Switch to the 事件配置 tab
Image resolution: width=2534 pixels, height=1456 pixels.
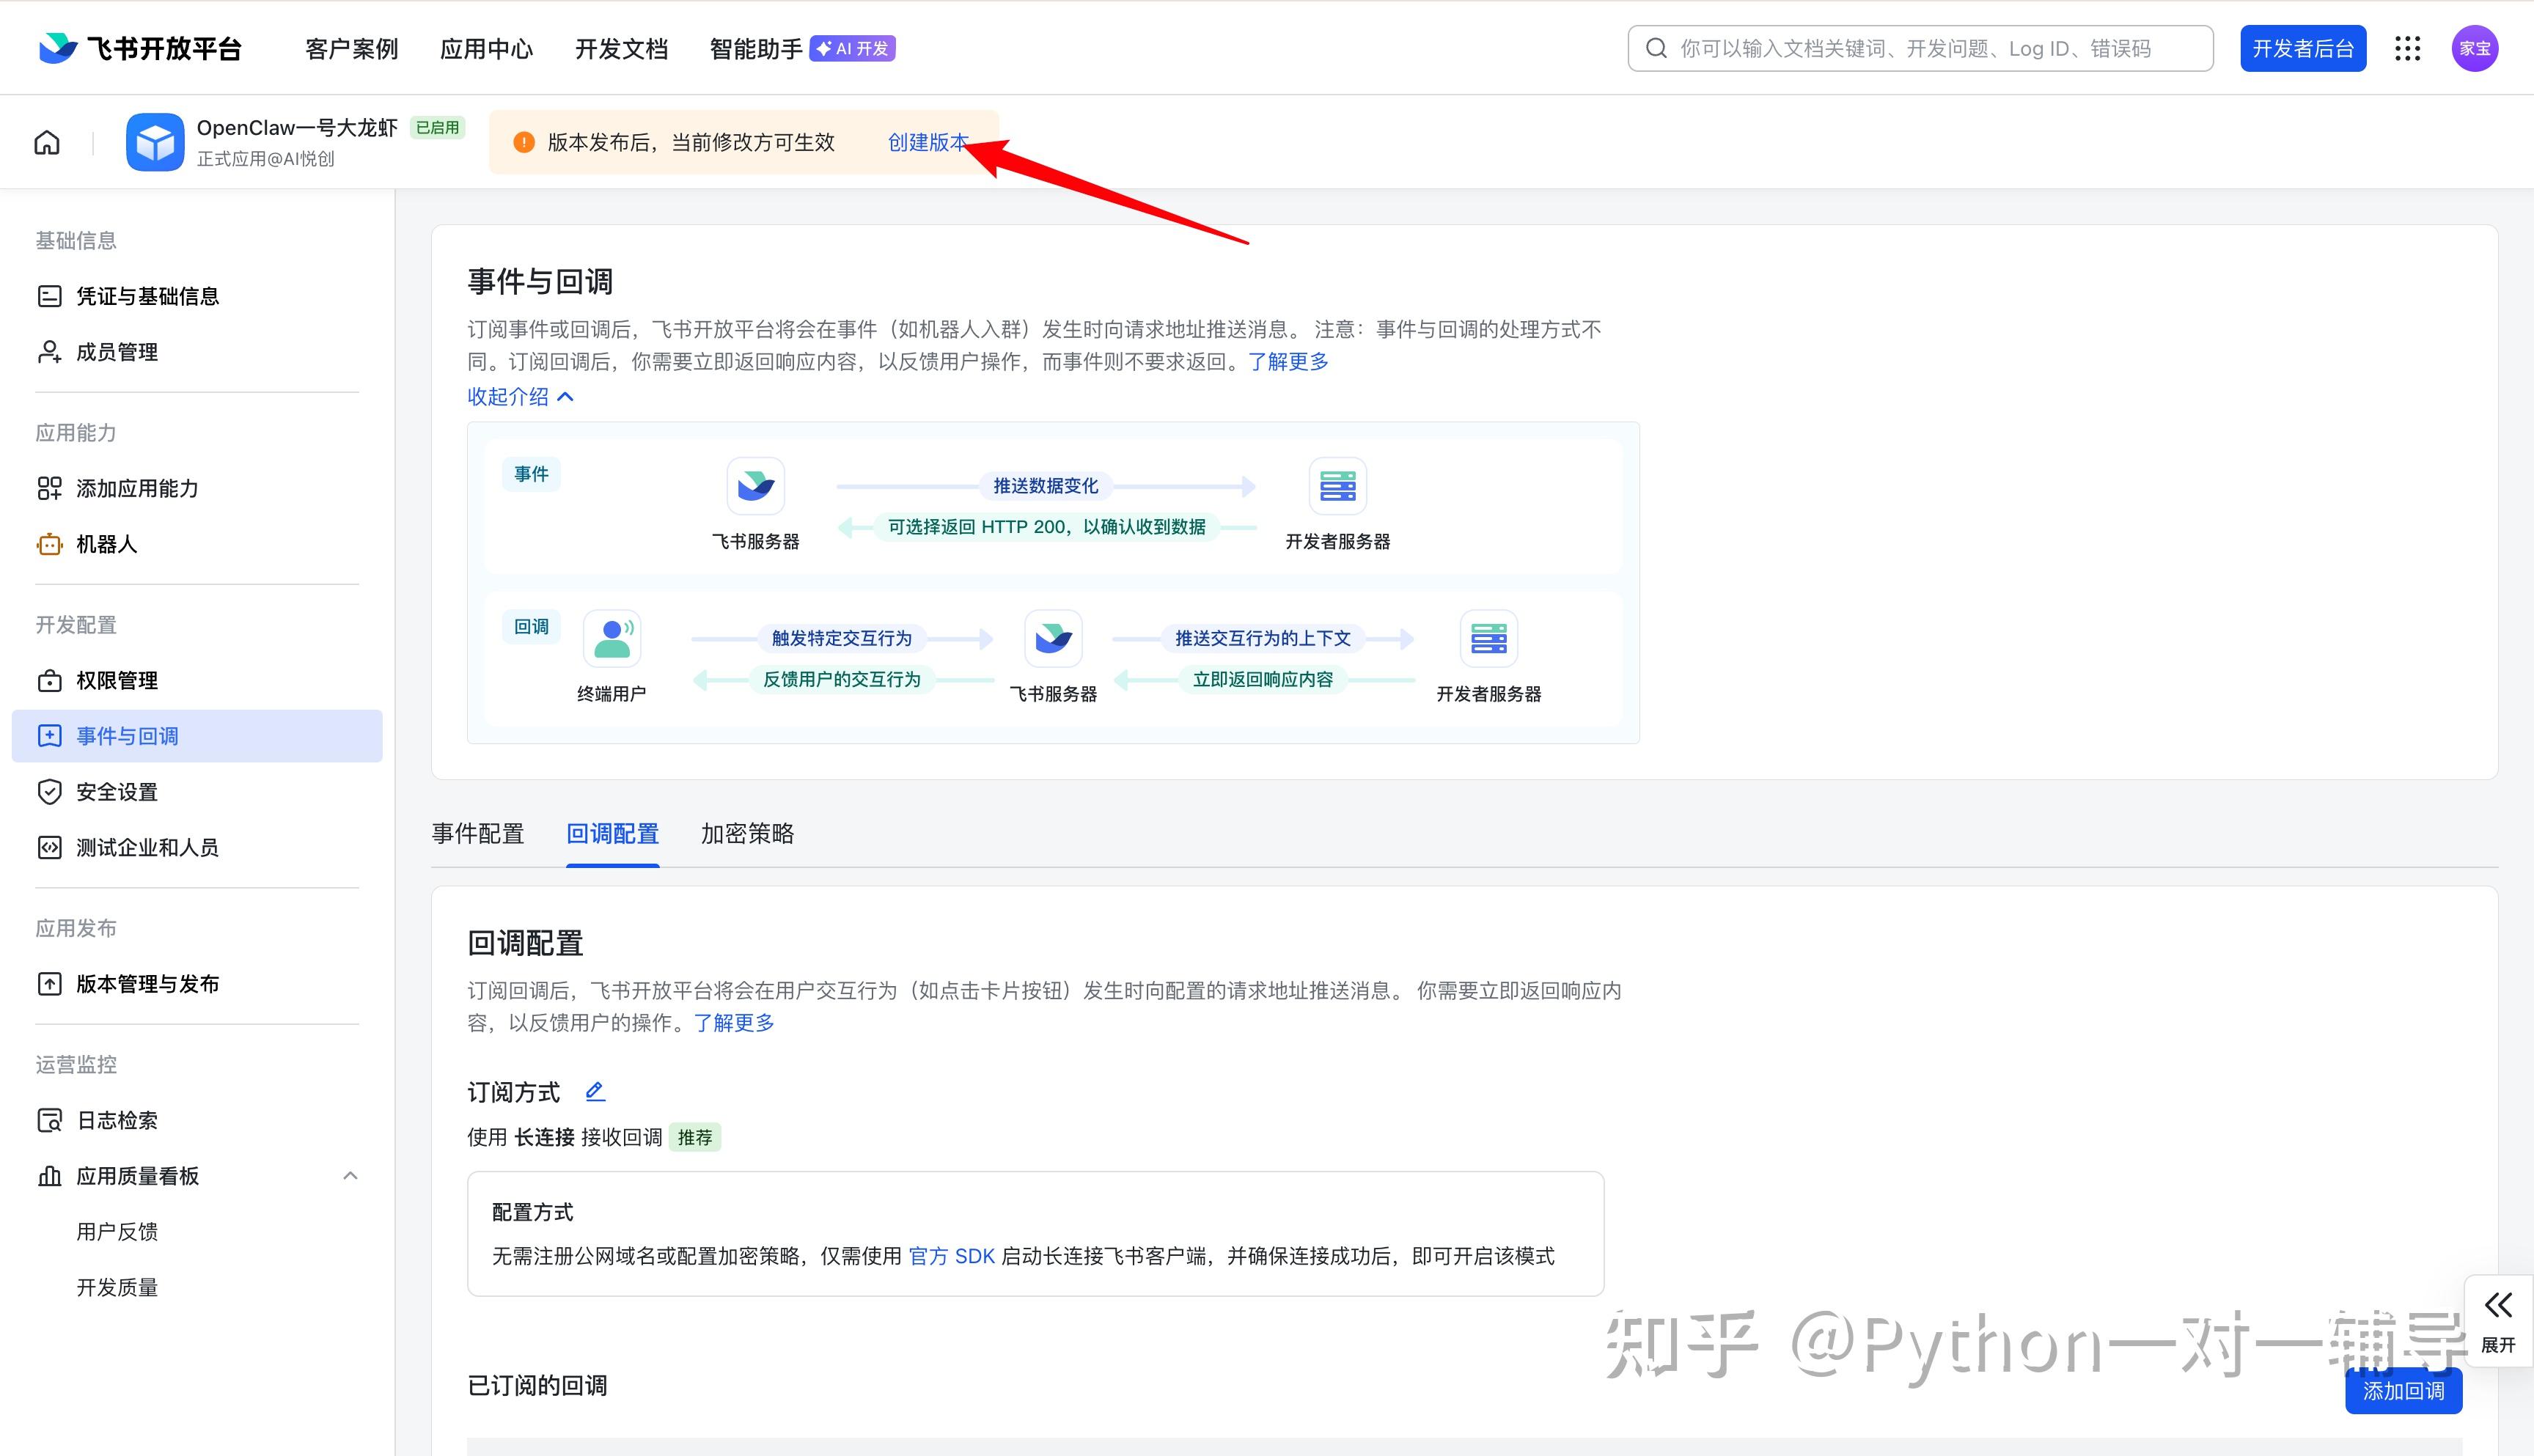click(478, 834)
